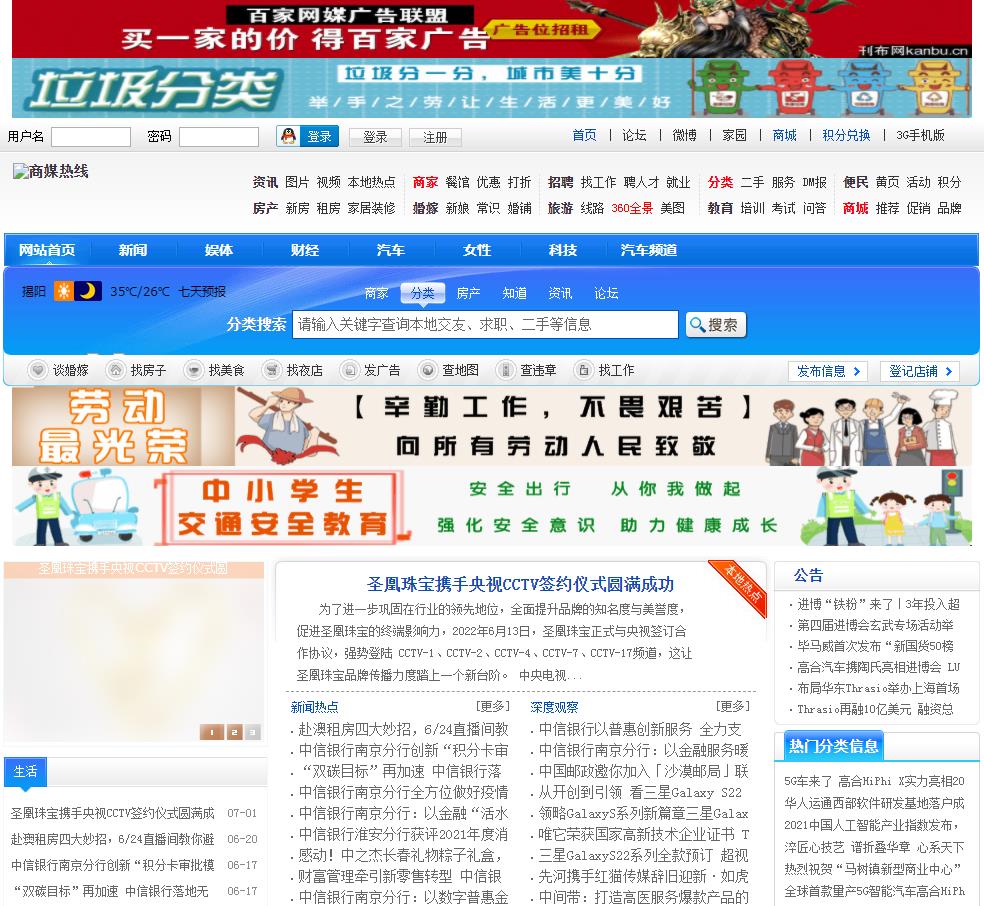The height and width of the screenshot is (906, 984).
Task: Click the moon night weather icon
Action: pyautogui.click(x=88, y=291)
